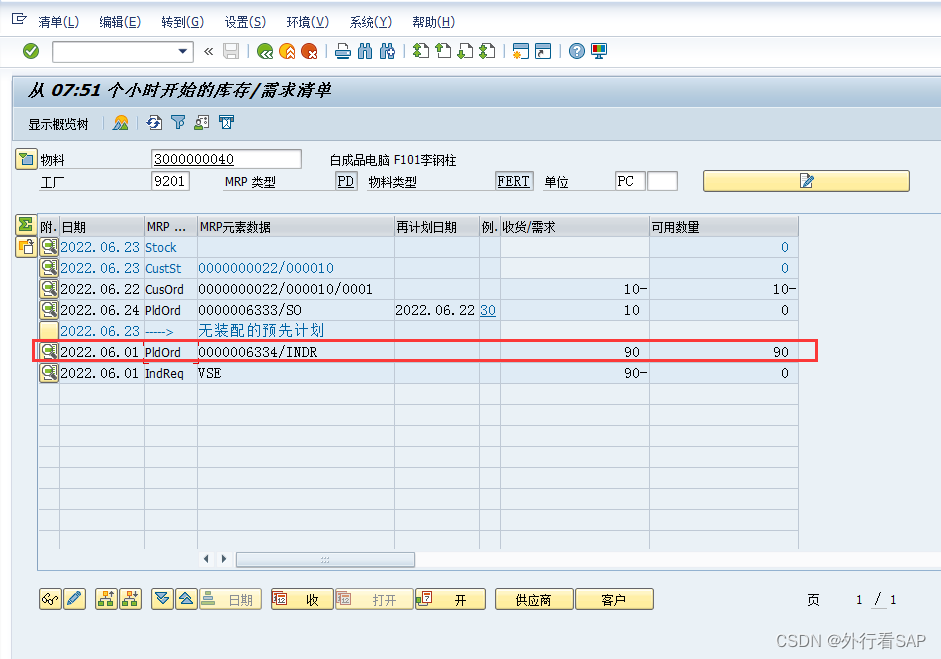Viewport: 941px width, 659px height.
Task: Click the MRP 类型 value PD
Action: point(346,181)
